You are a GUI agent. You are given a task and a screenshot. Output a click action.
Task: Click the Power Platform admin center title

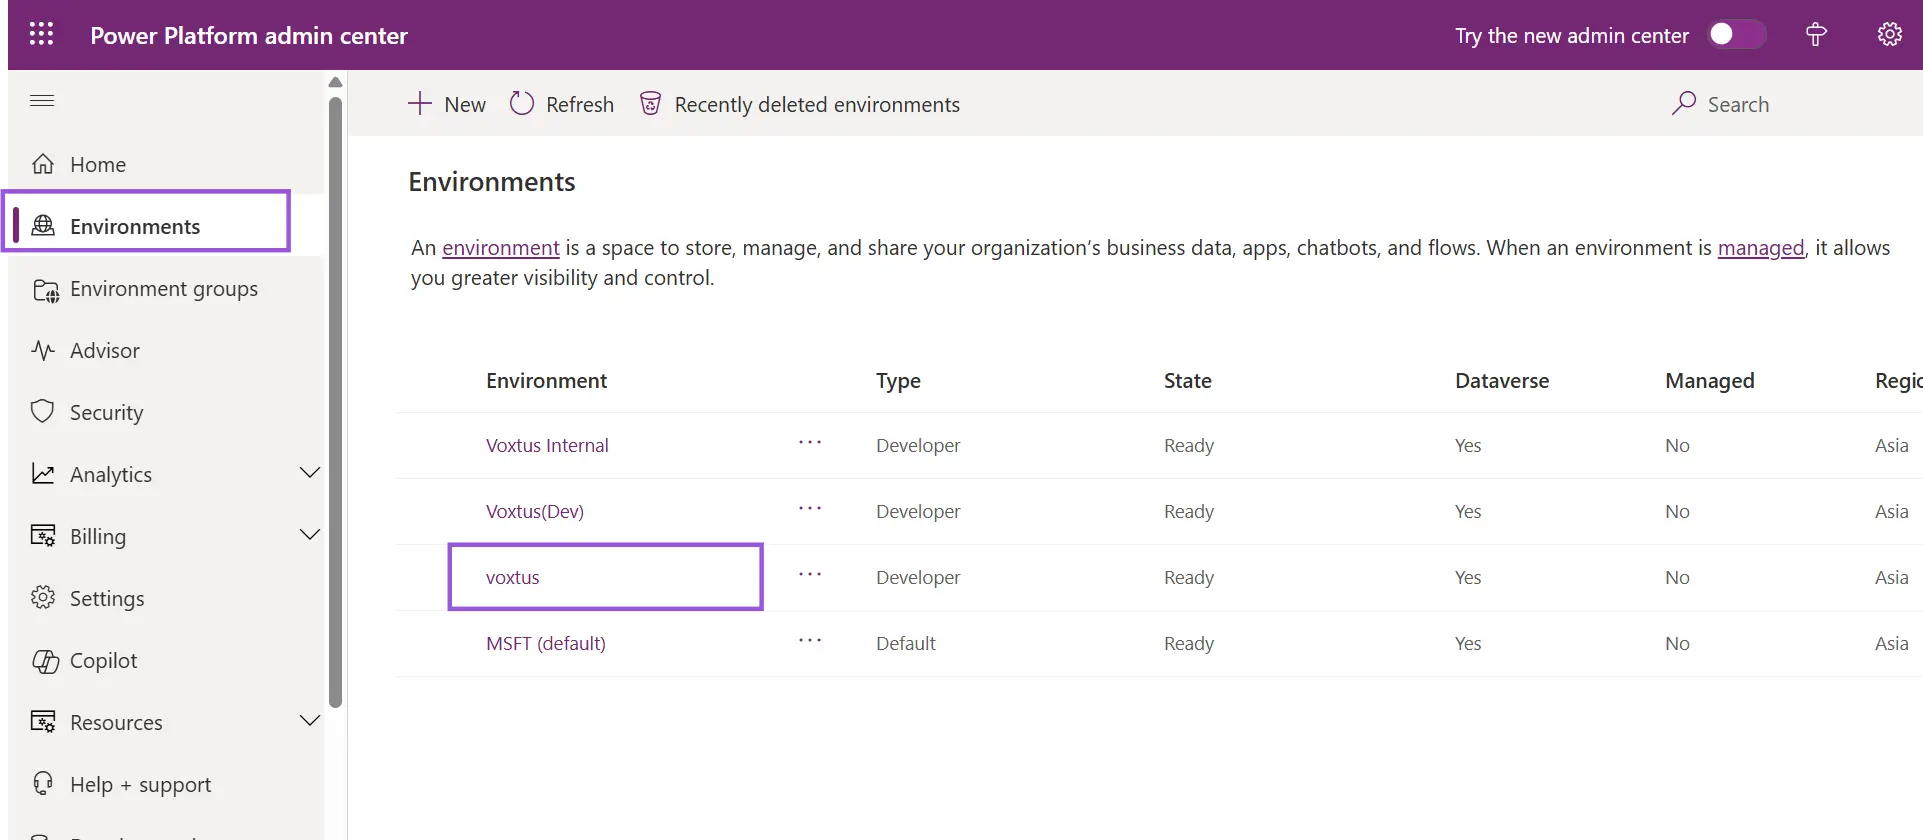click(249, 36)
